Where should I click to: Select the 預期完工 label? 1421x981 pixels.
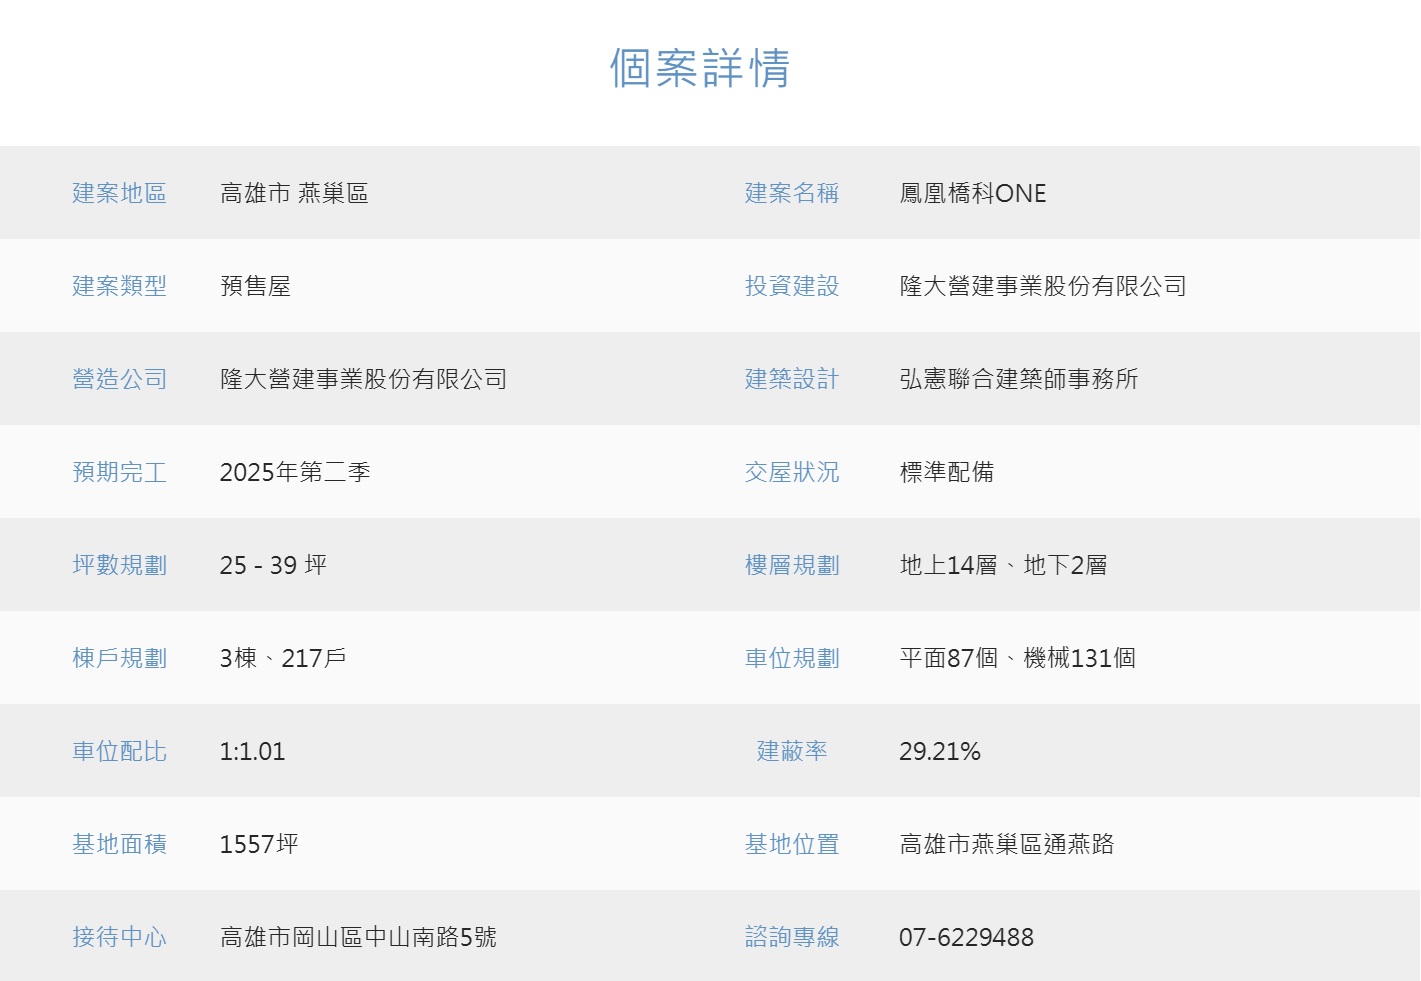pos(119,472)
